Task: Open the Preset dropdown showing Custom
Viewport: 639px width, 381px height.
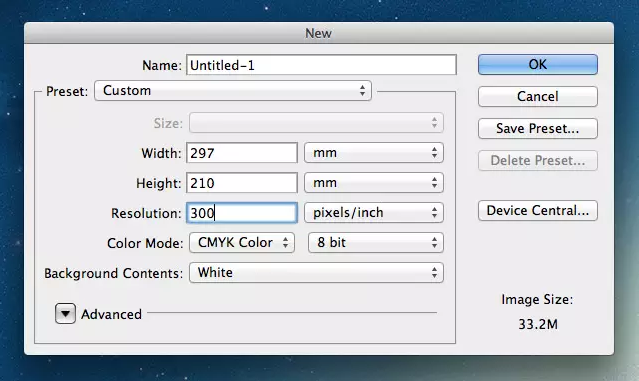Action: point(233,90)
